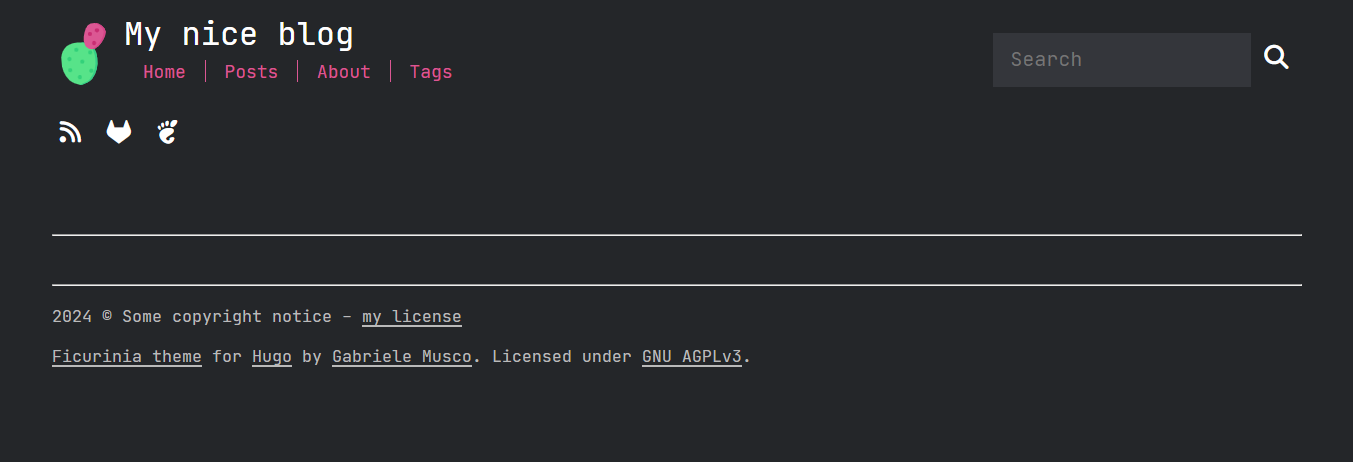Open the RSS feed icon
1353x462 pixels.
(x=70, y=132)
